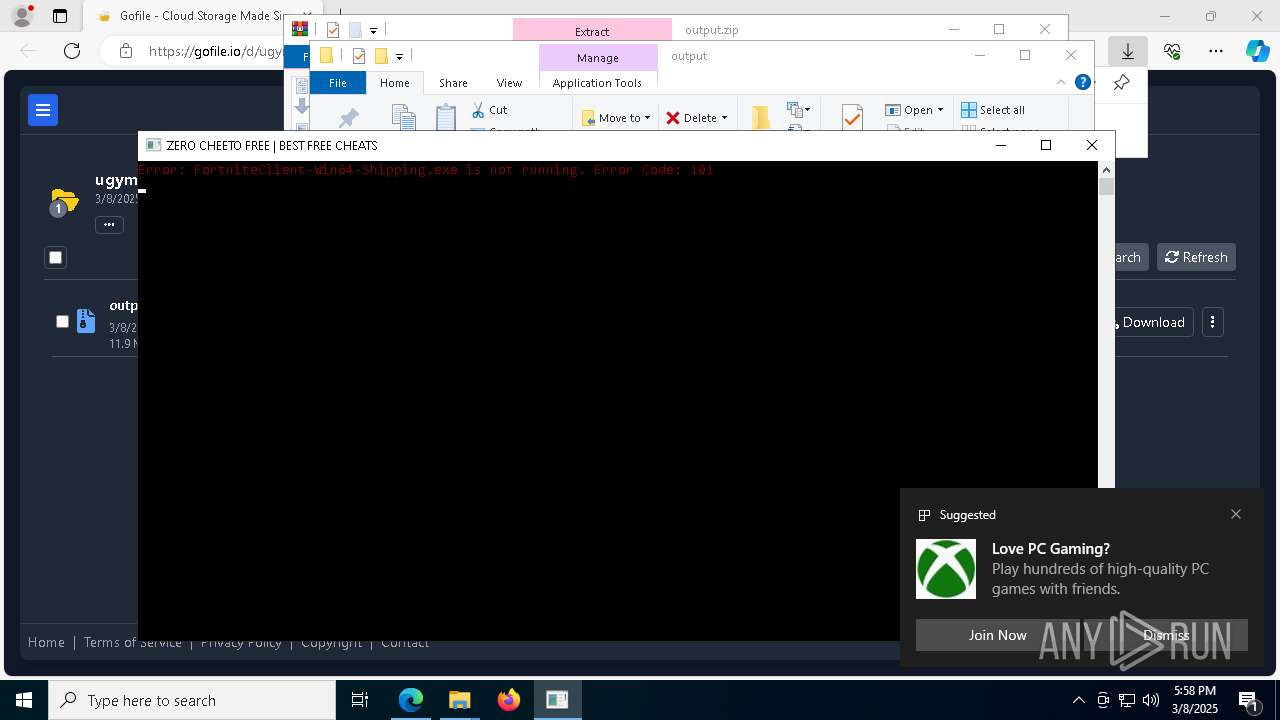Switch to the Home ribbon tab

point(395,83)
